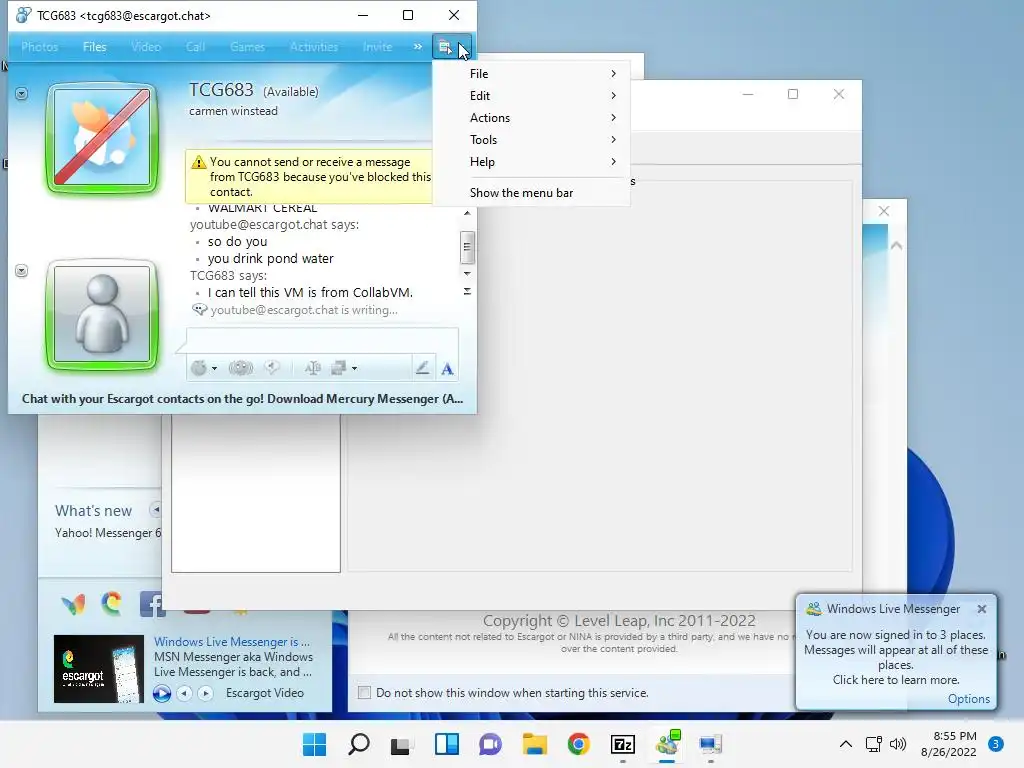This screenshot has width=1024, height=768.
Task: Go to previous Escargot video item
Action: click(x=185, y=694)
